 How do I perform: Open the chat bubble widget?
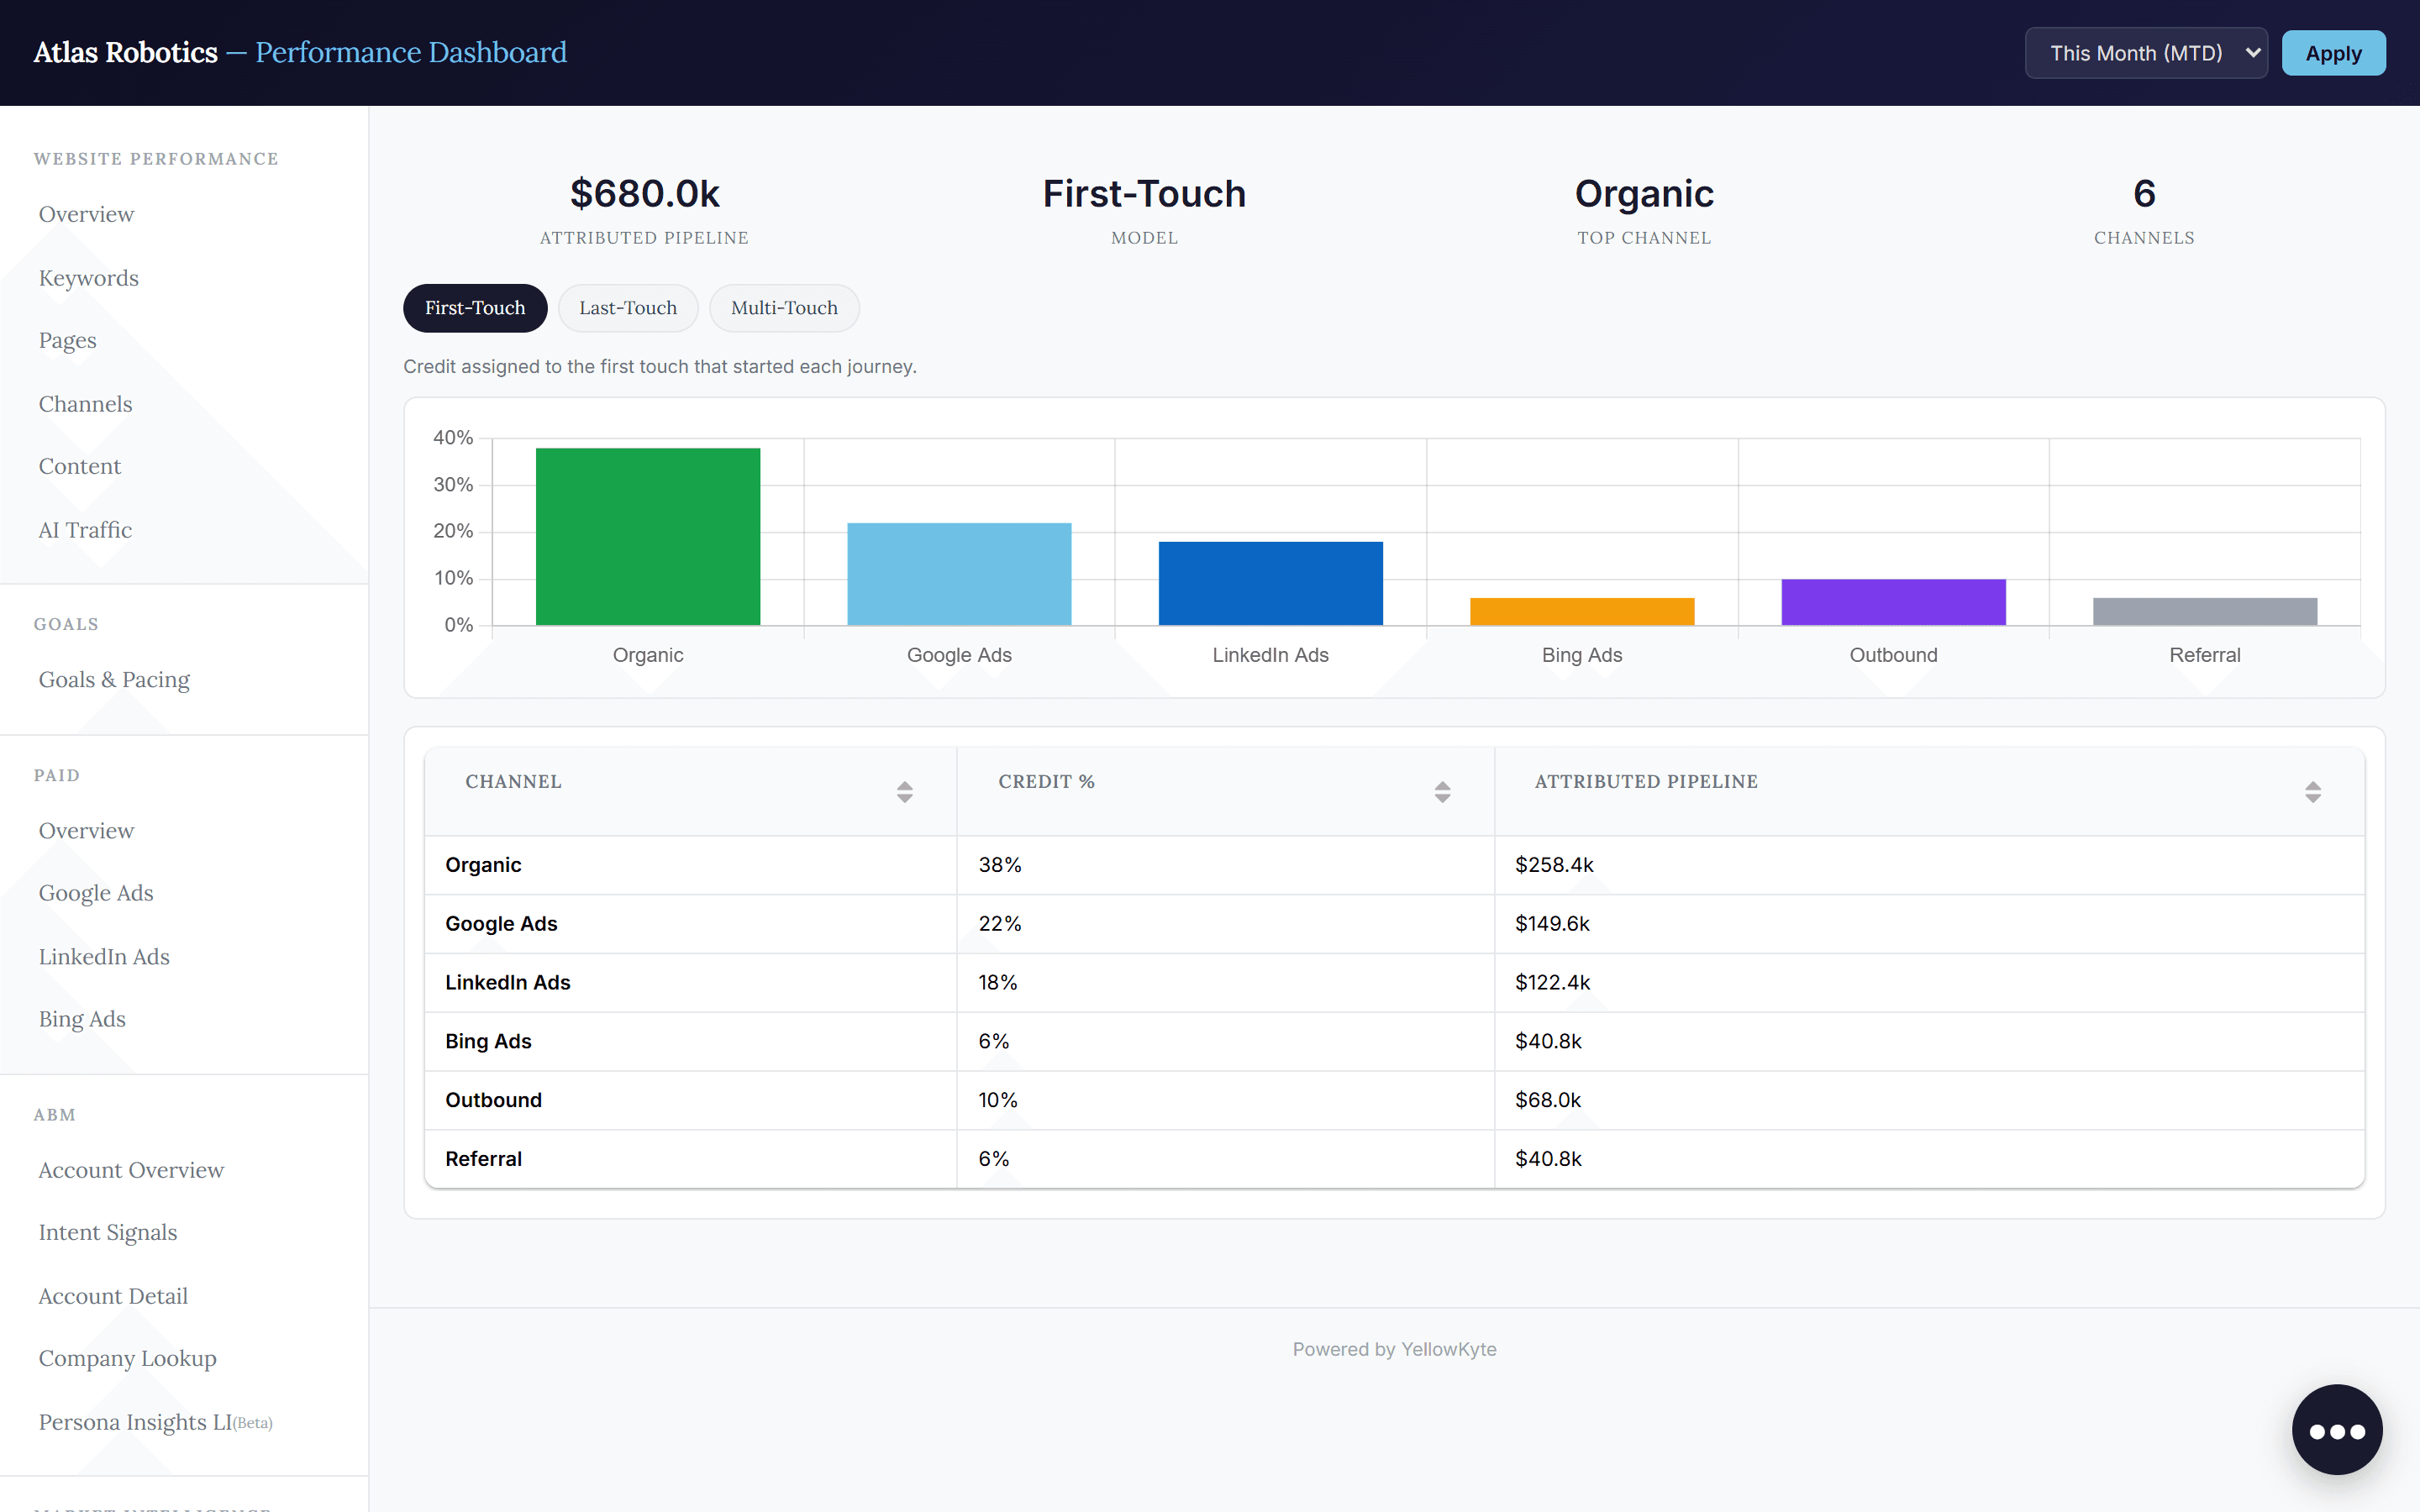point(2336,1430)
